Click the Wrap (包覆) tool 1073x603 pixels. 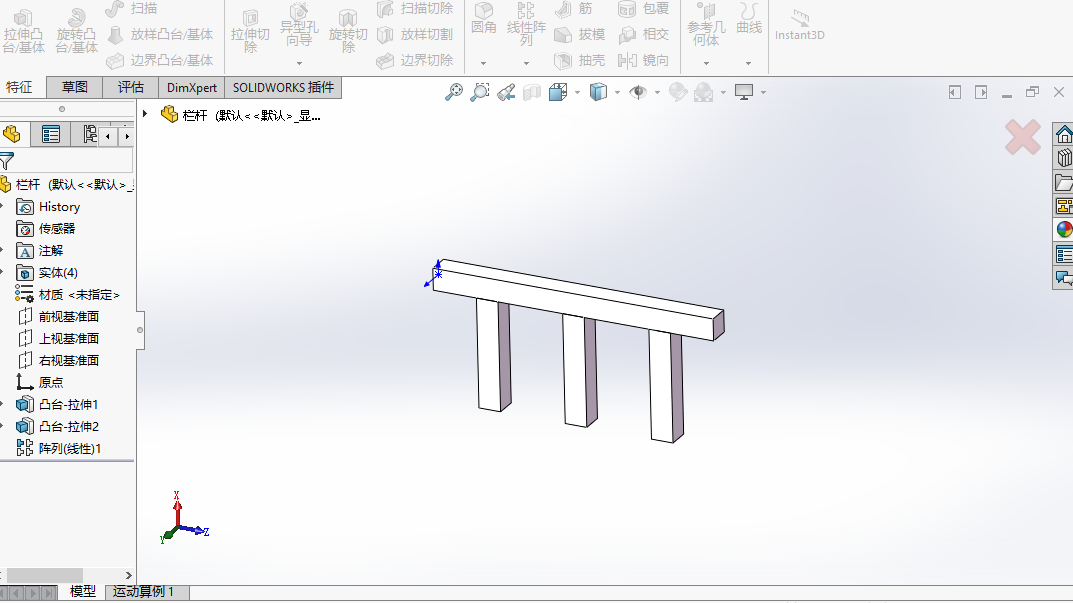643,9
